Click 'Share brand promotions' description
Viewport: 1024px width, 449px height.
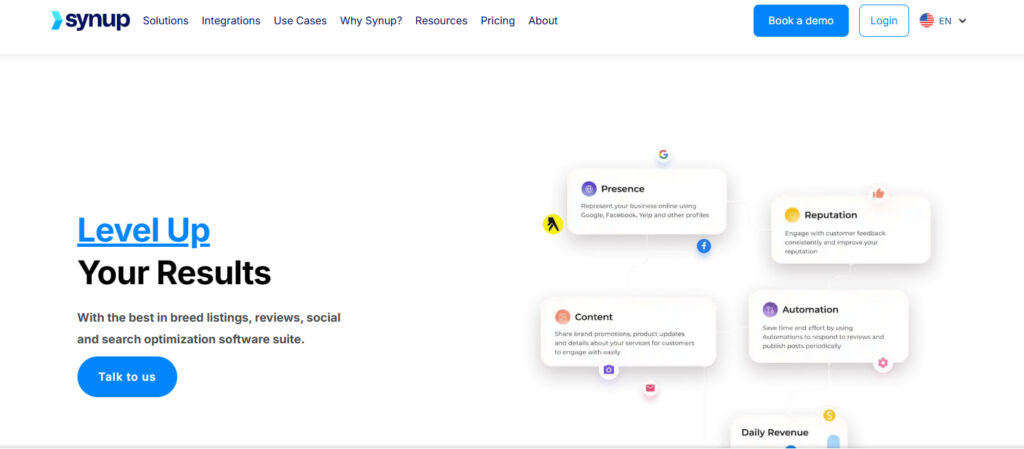pos(624,343)
